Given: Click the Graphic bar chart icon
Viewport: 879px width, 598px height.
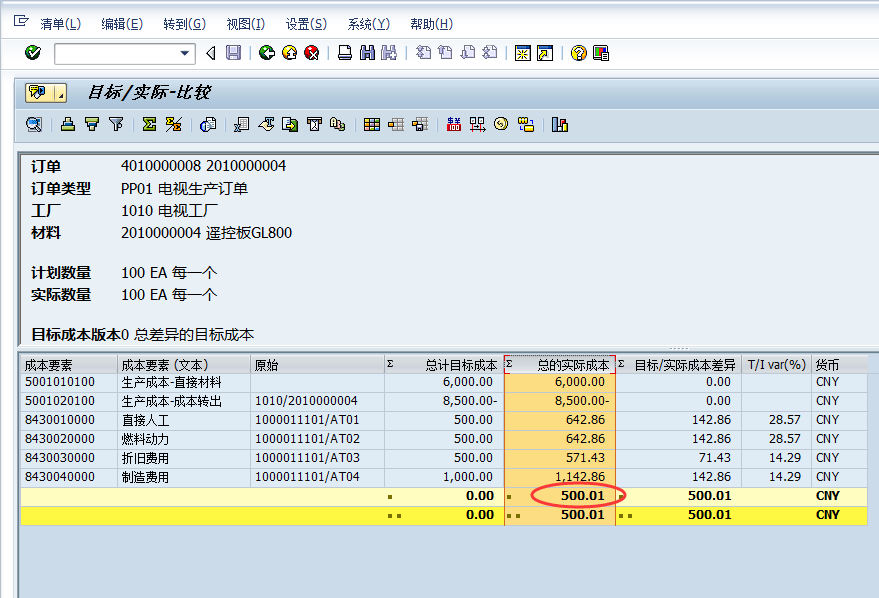Looking at the screenshot, I should tap(559, 124).
